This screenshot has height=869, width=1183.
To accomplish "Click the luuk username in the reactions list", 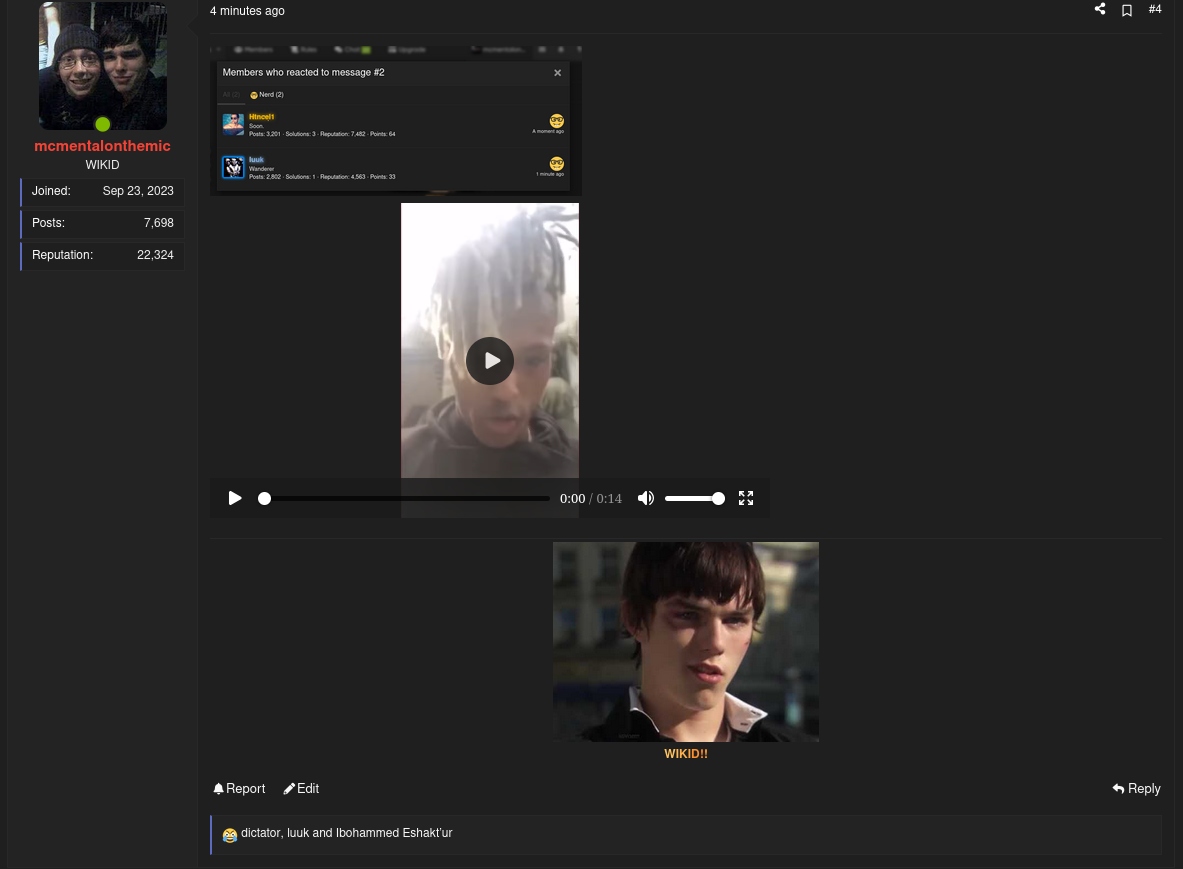I will pos(298,833).
